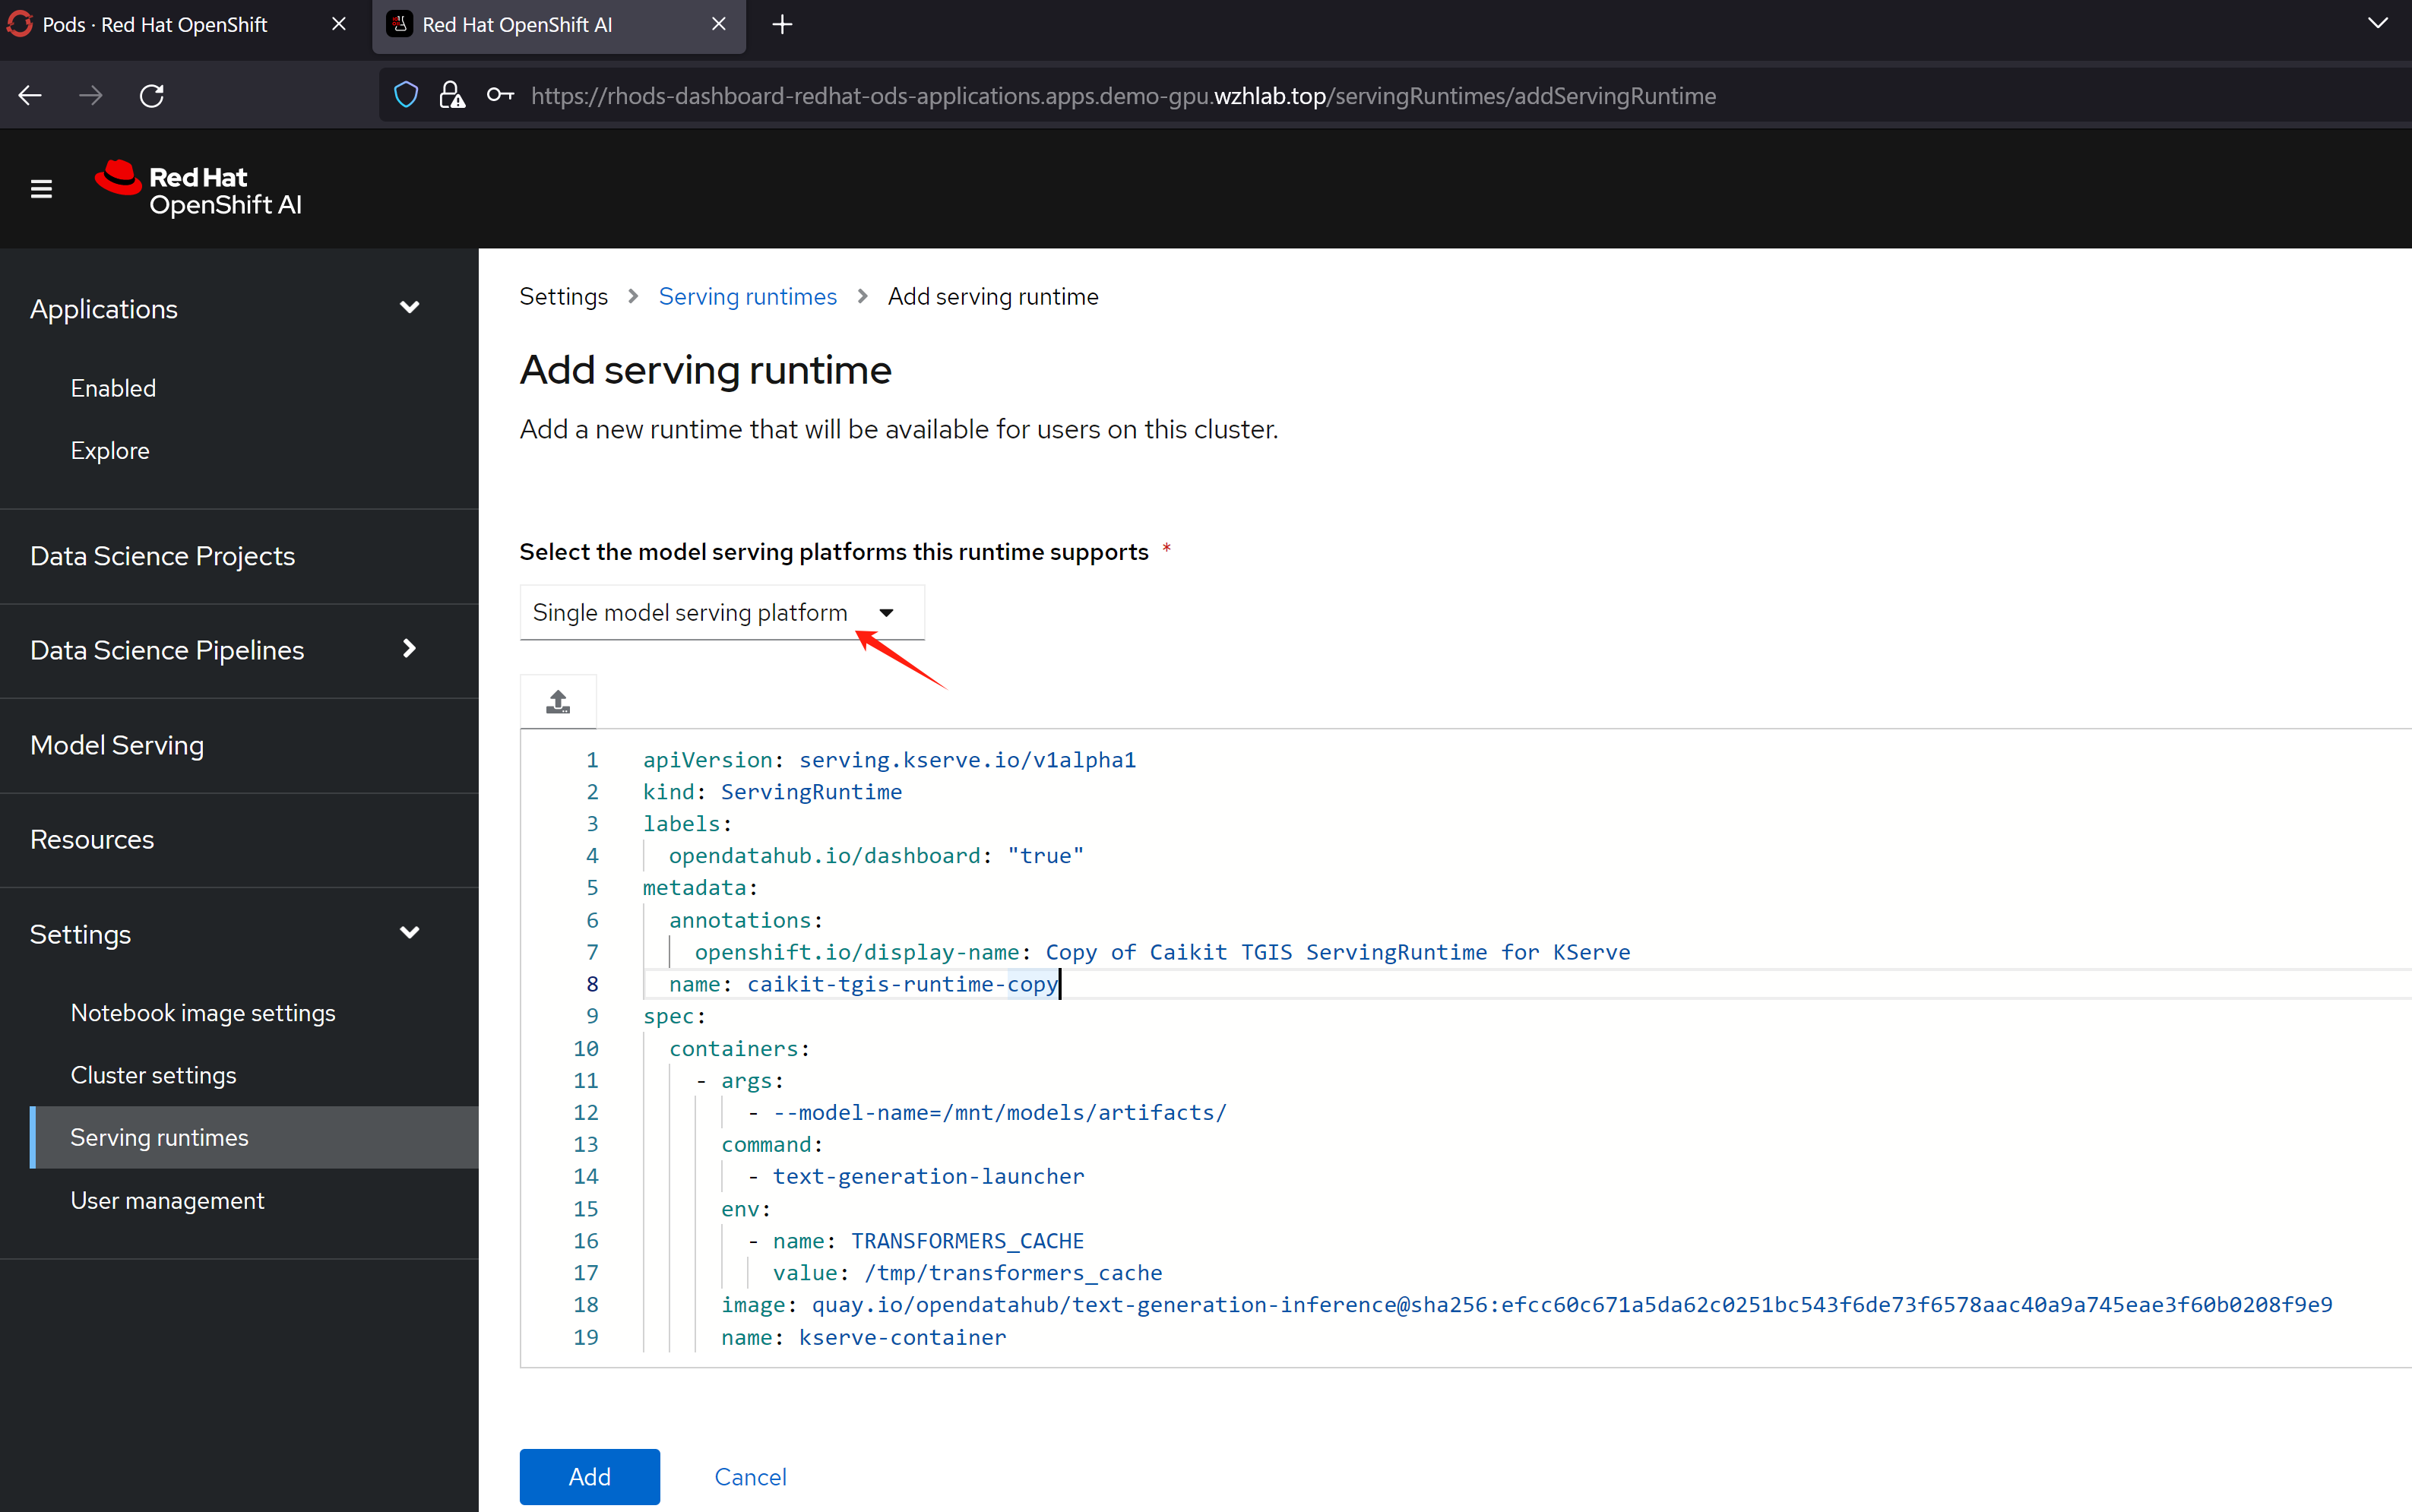The image size is (2412, 1512).
Task: Expand Data Science Pipelines section
Action: [409, 649]
